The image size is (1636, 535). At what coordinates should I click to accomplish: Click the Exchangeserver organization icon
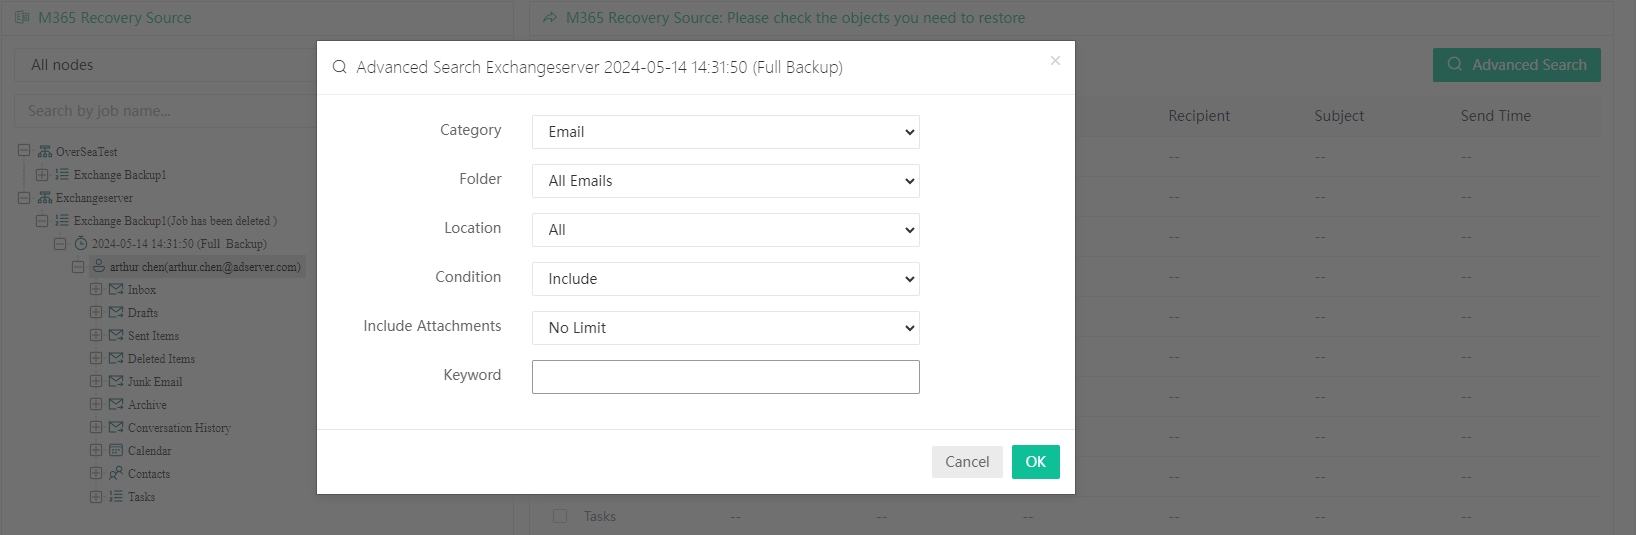[45, 198]
